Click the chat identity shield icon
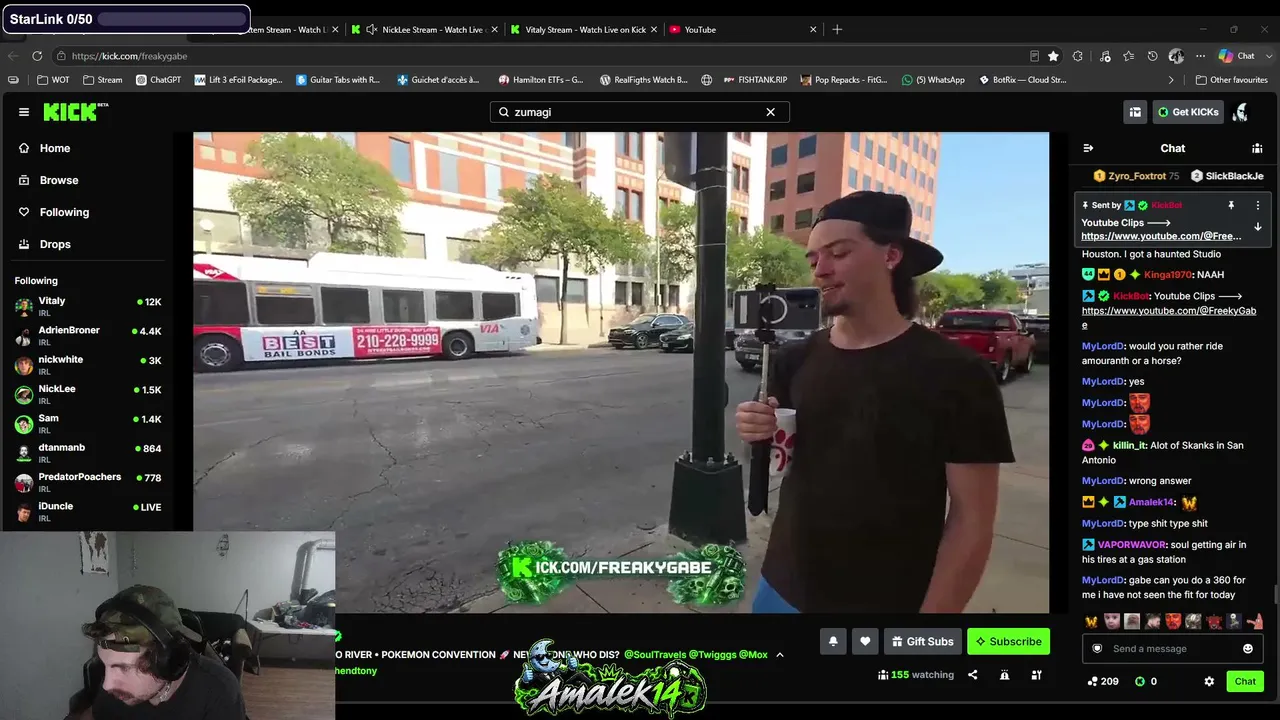 click(1097, 648)
